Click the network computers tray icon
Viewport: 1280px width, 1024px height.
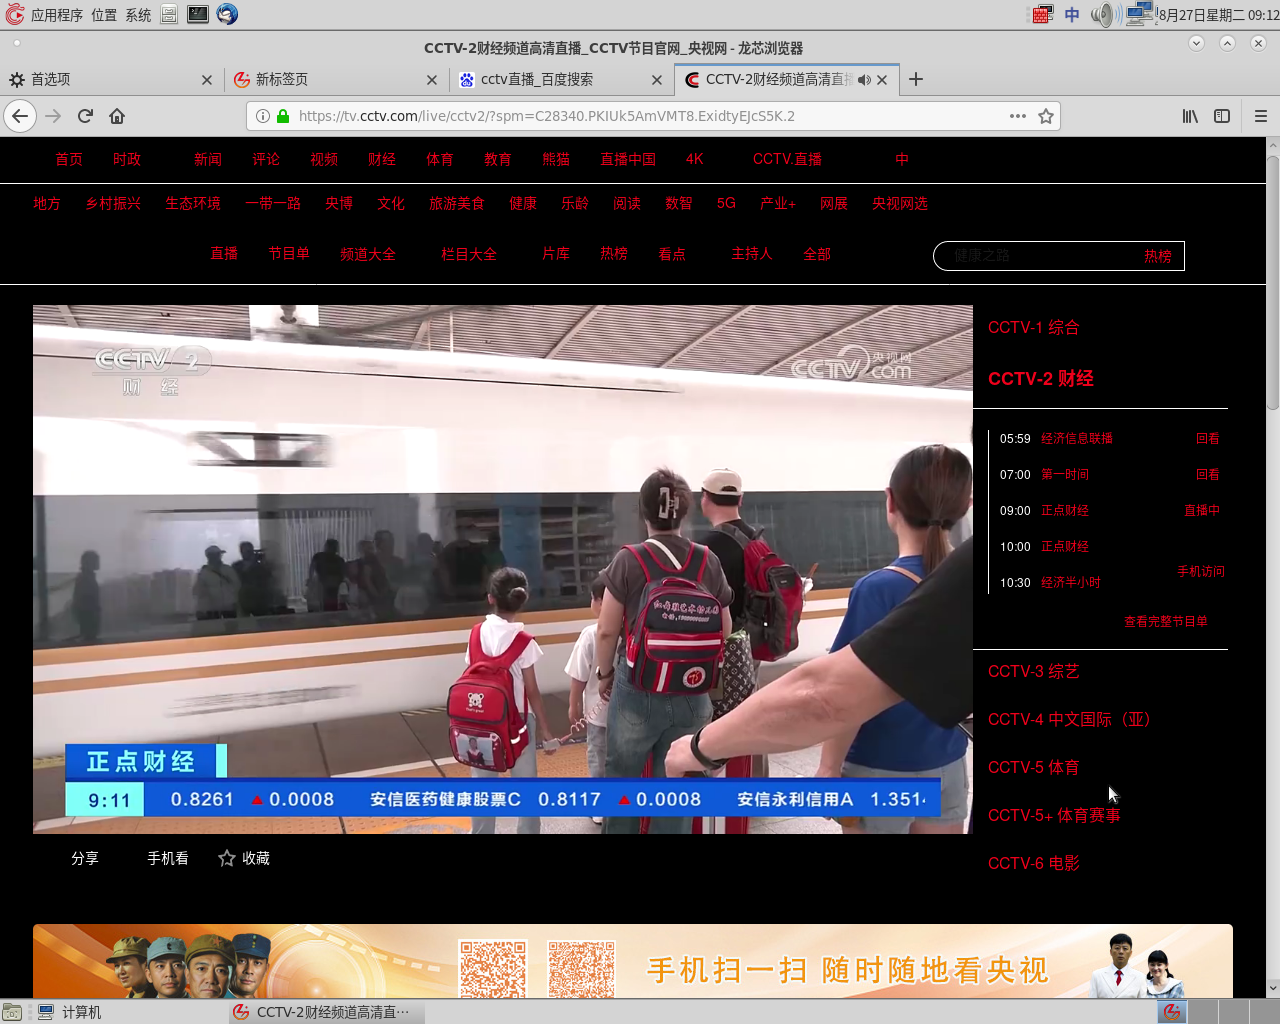coord(1139,14)
